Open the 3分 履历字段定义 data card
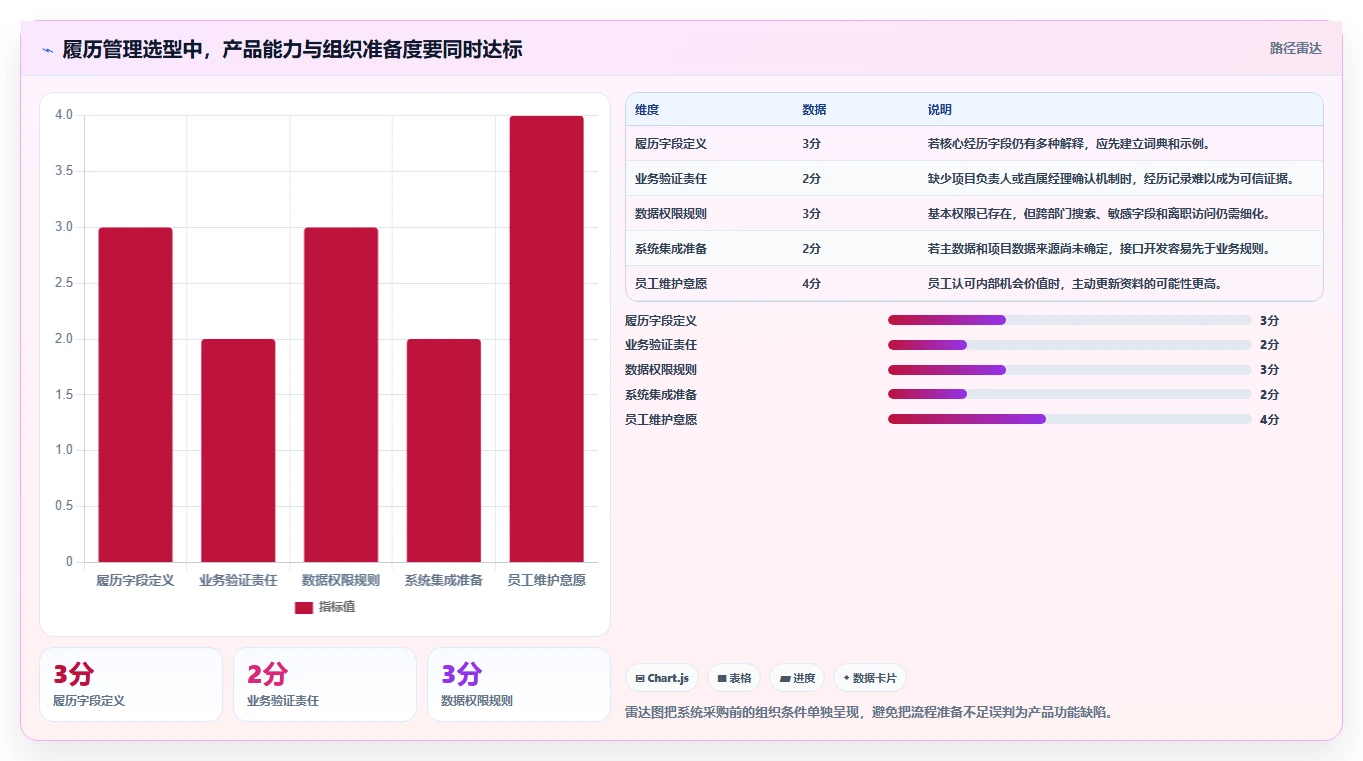This screenshot has width=1363, height=761. pos(131,684)
